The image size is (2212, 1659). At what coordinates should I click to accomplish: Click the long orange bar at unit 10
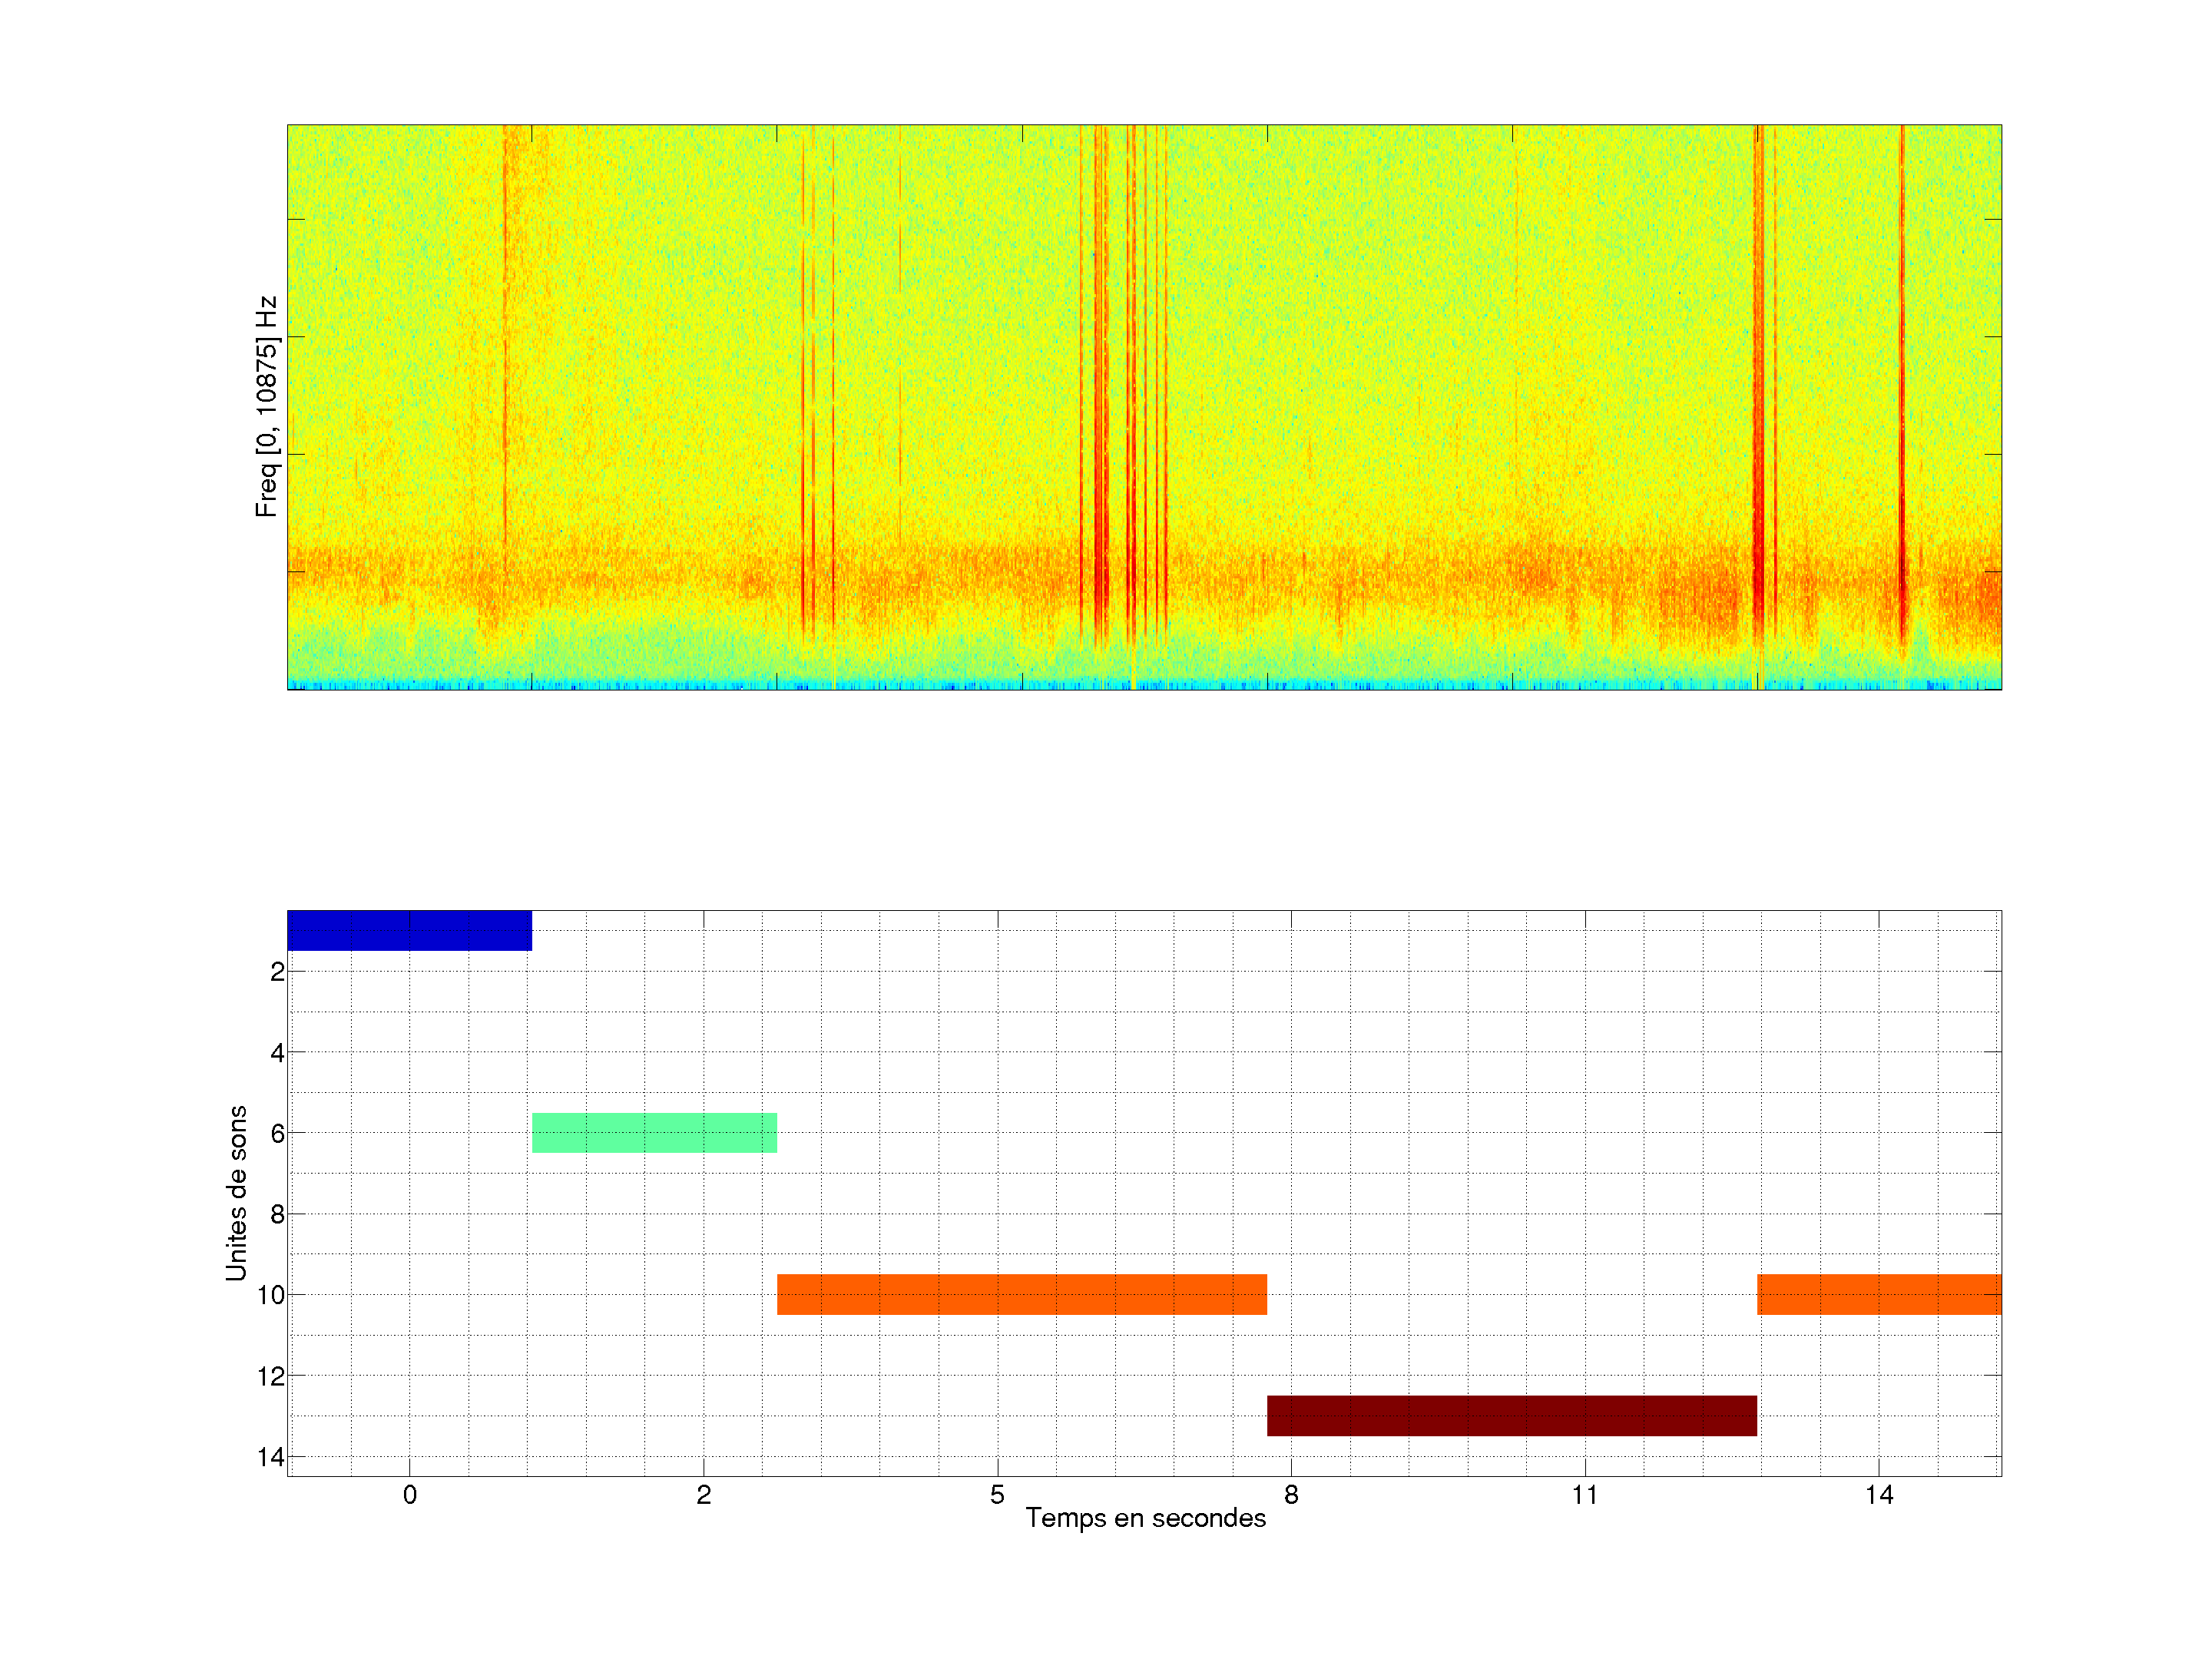tap(1021, 1294)
